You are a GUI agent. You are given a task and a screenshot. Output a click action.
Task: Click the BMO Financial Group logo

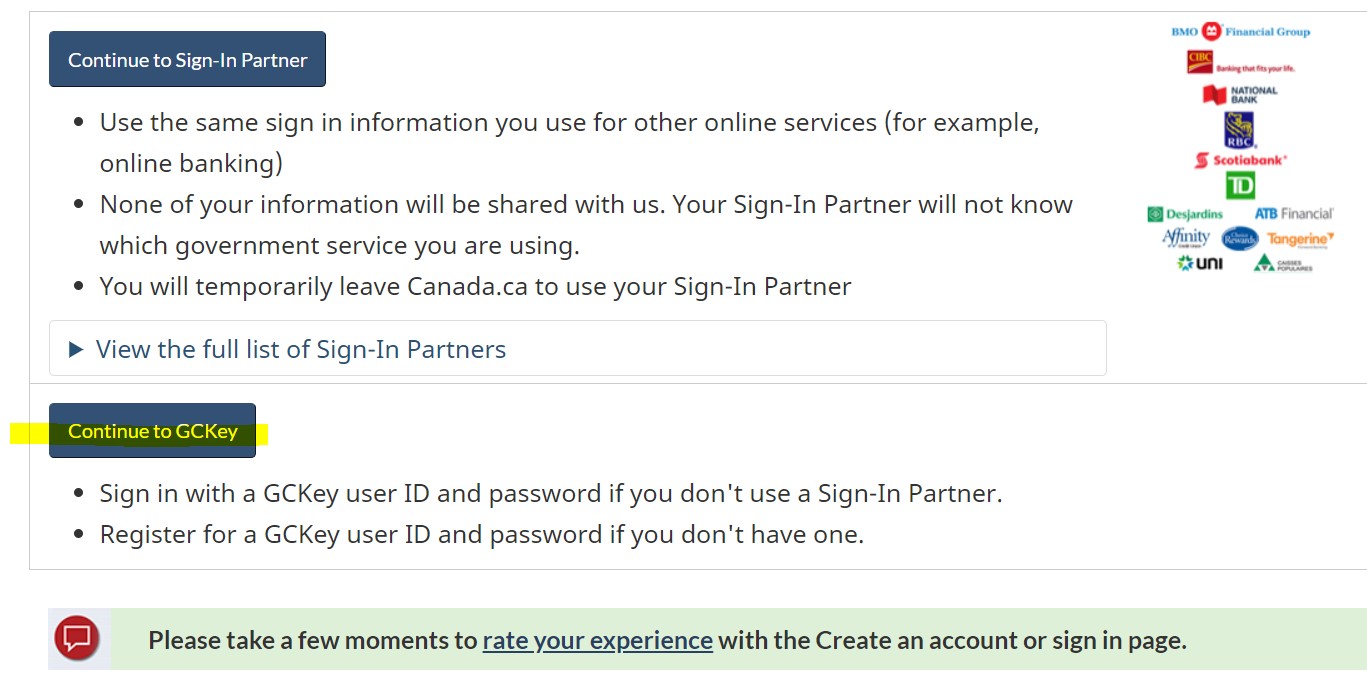pyautogui.click(x=1240, y=31)
